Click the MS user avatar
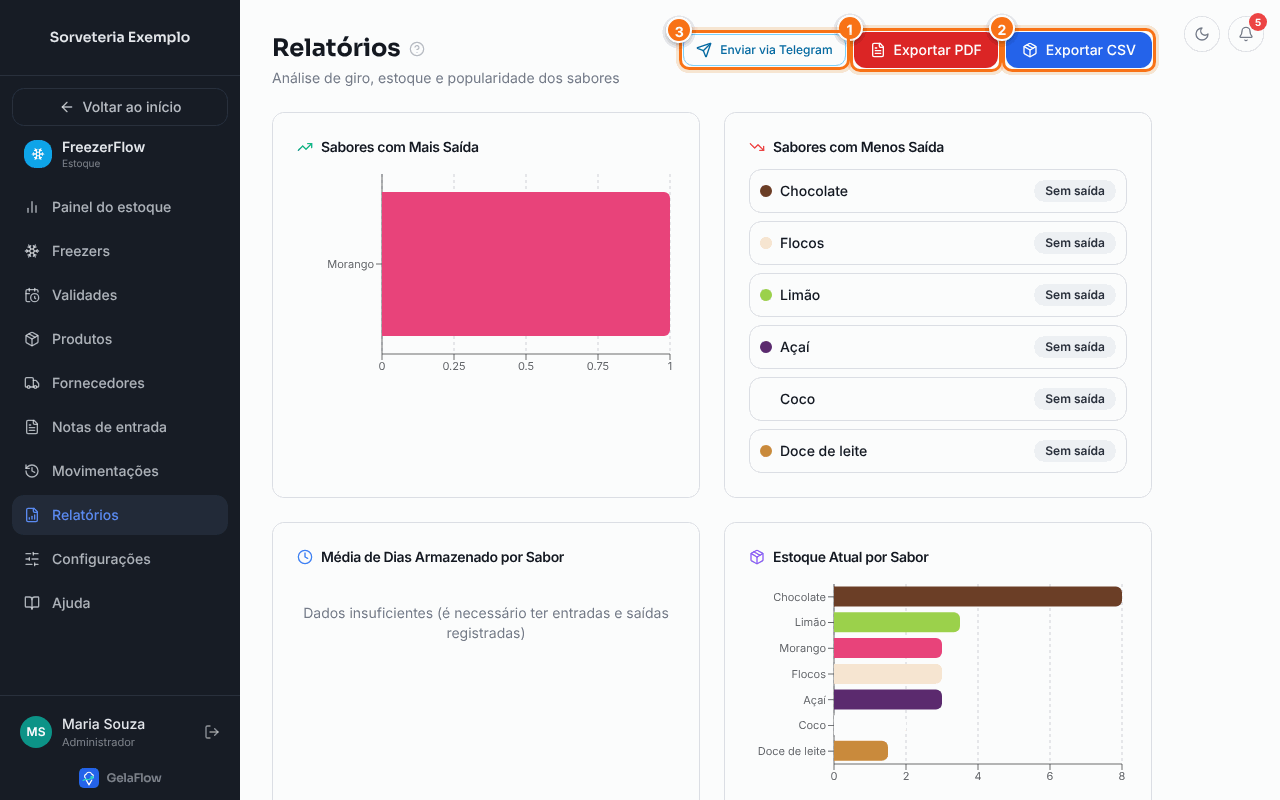 click(x=36, y=732)
